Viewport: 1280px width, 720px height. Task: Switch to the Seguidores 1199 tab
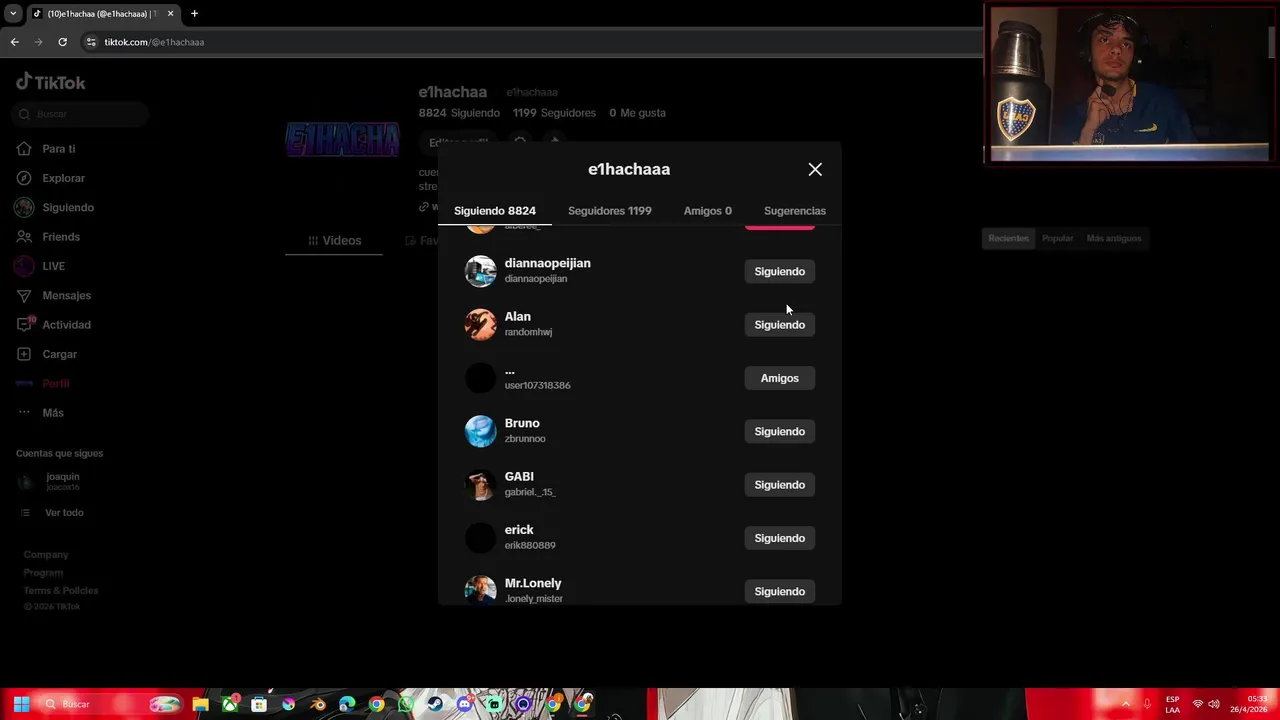click(609, 211)
